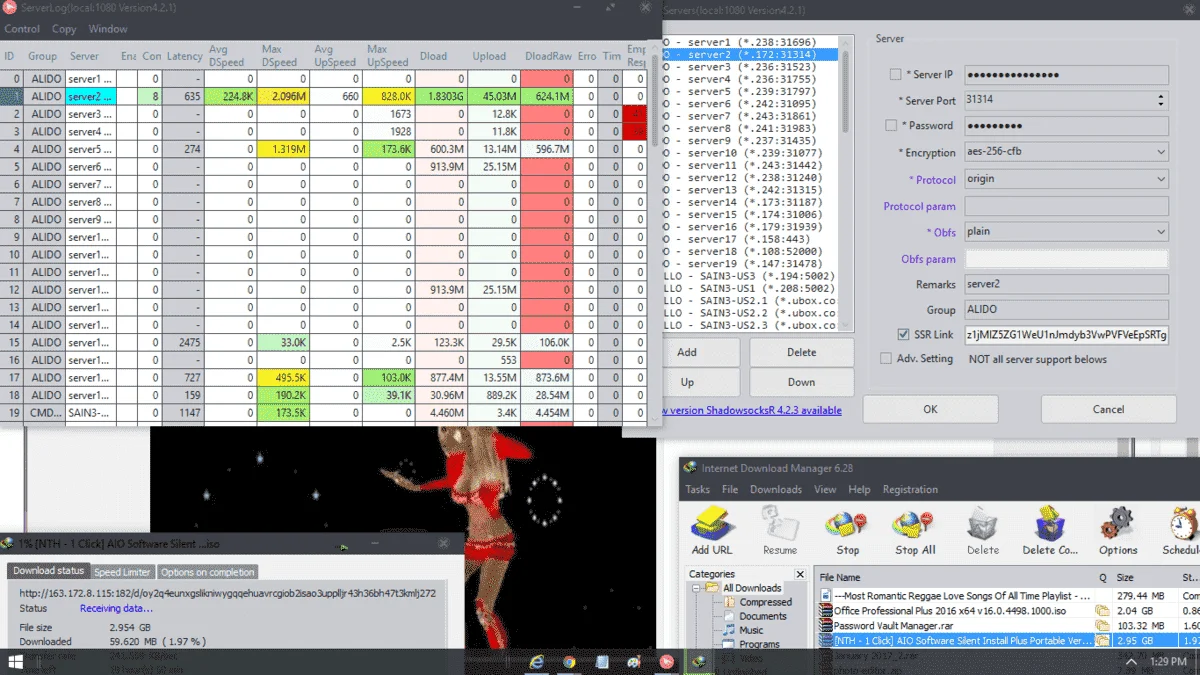Confirm with the OK button

930,409
